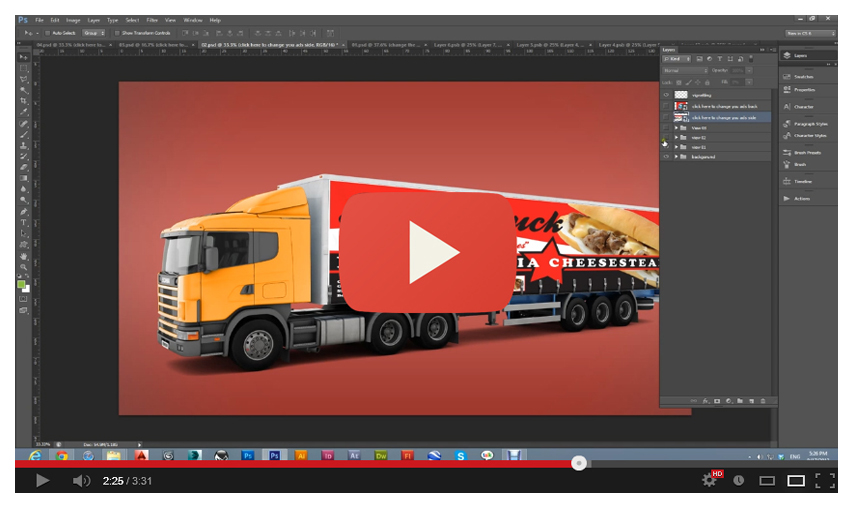Open the Timeline panel
The height and width of the screenshot is (508, 853).
pyautogui.click(x=803, y=181)
